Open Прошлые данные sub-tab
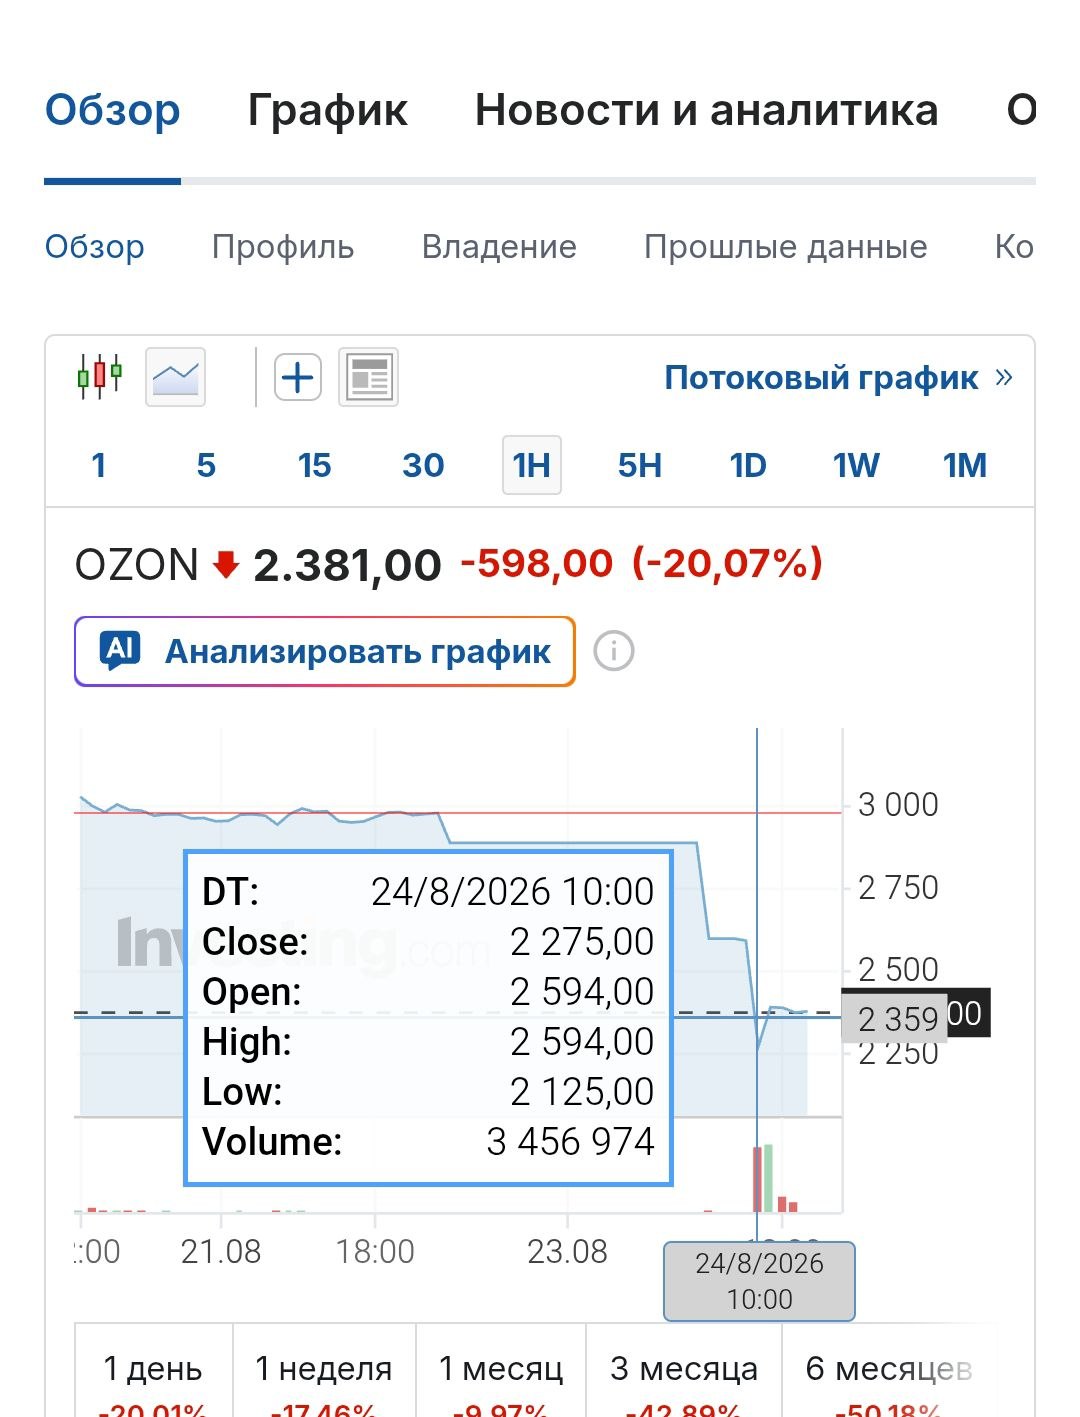Viewport: 1080px width, 1417px height. [x=785, y=246]
